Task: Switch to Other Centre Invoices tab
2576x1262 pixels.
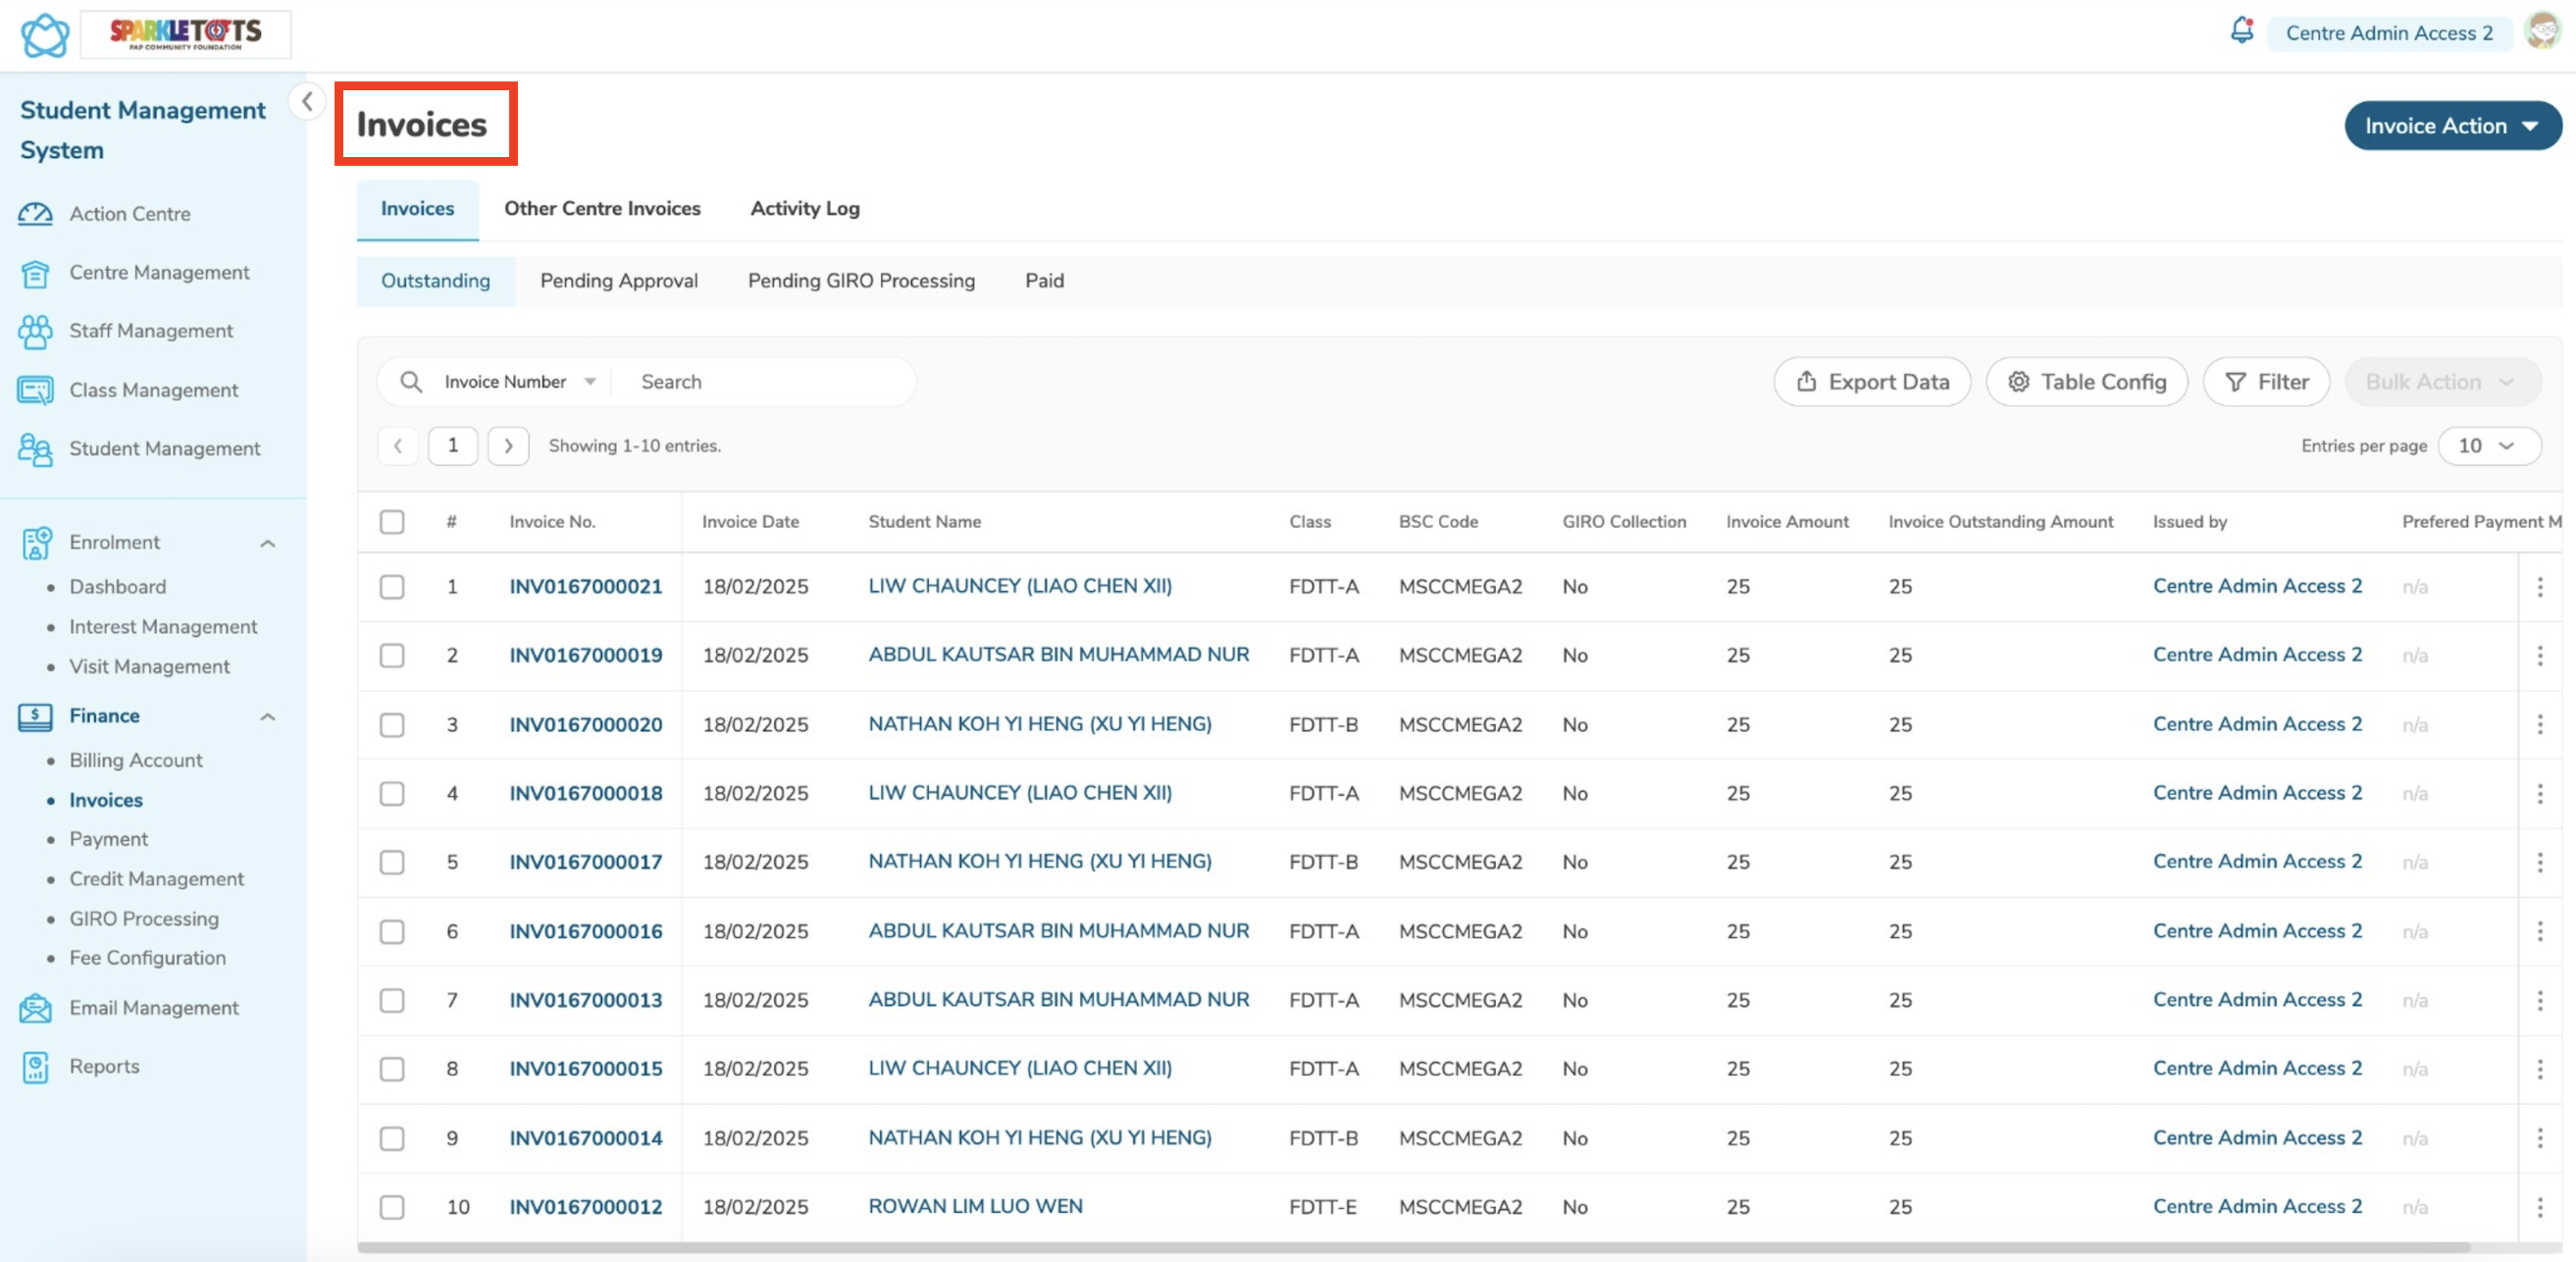Action: coord(602,209)
